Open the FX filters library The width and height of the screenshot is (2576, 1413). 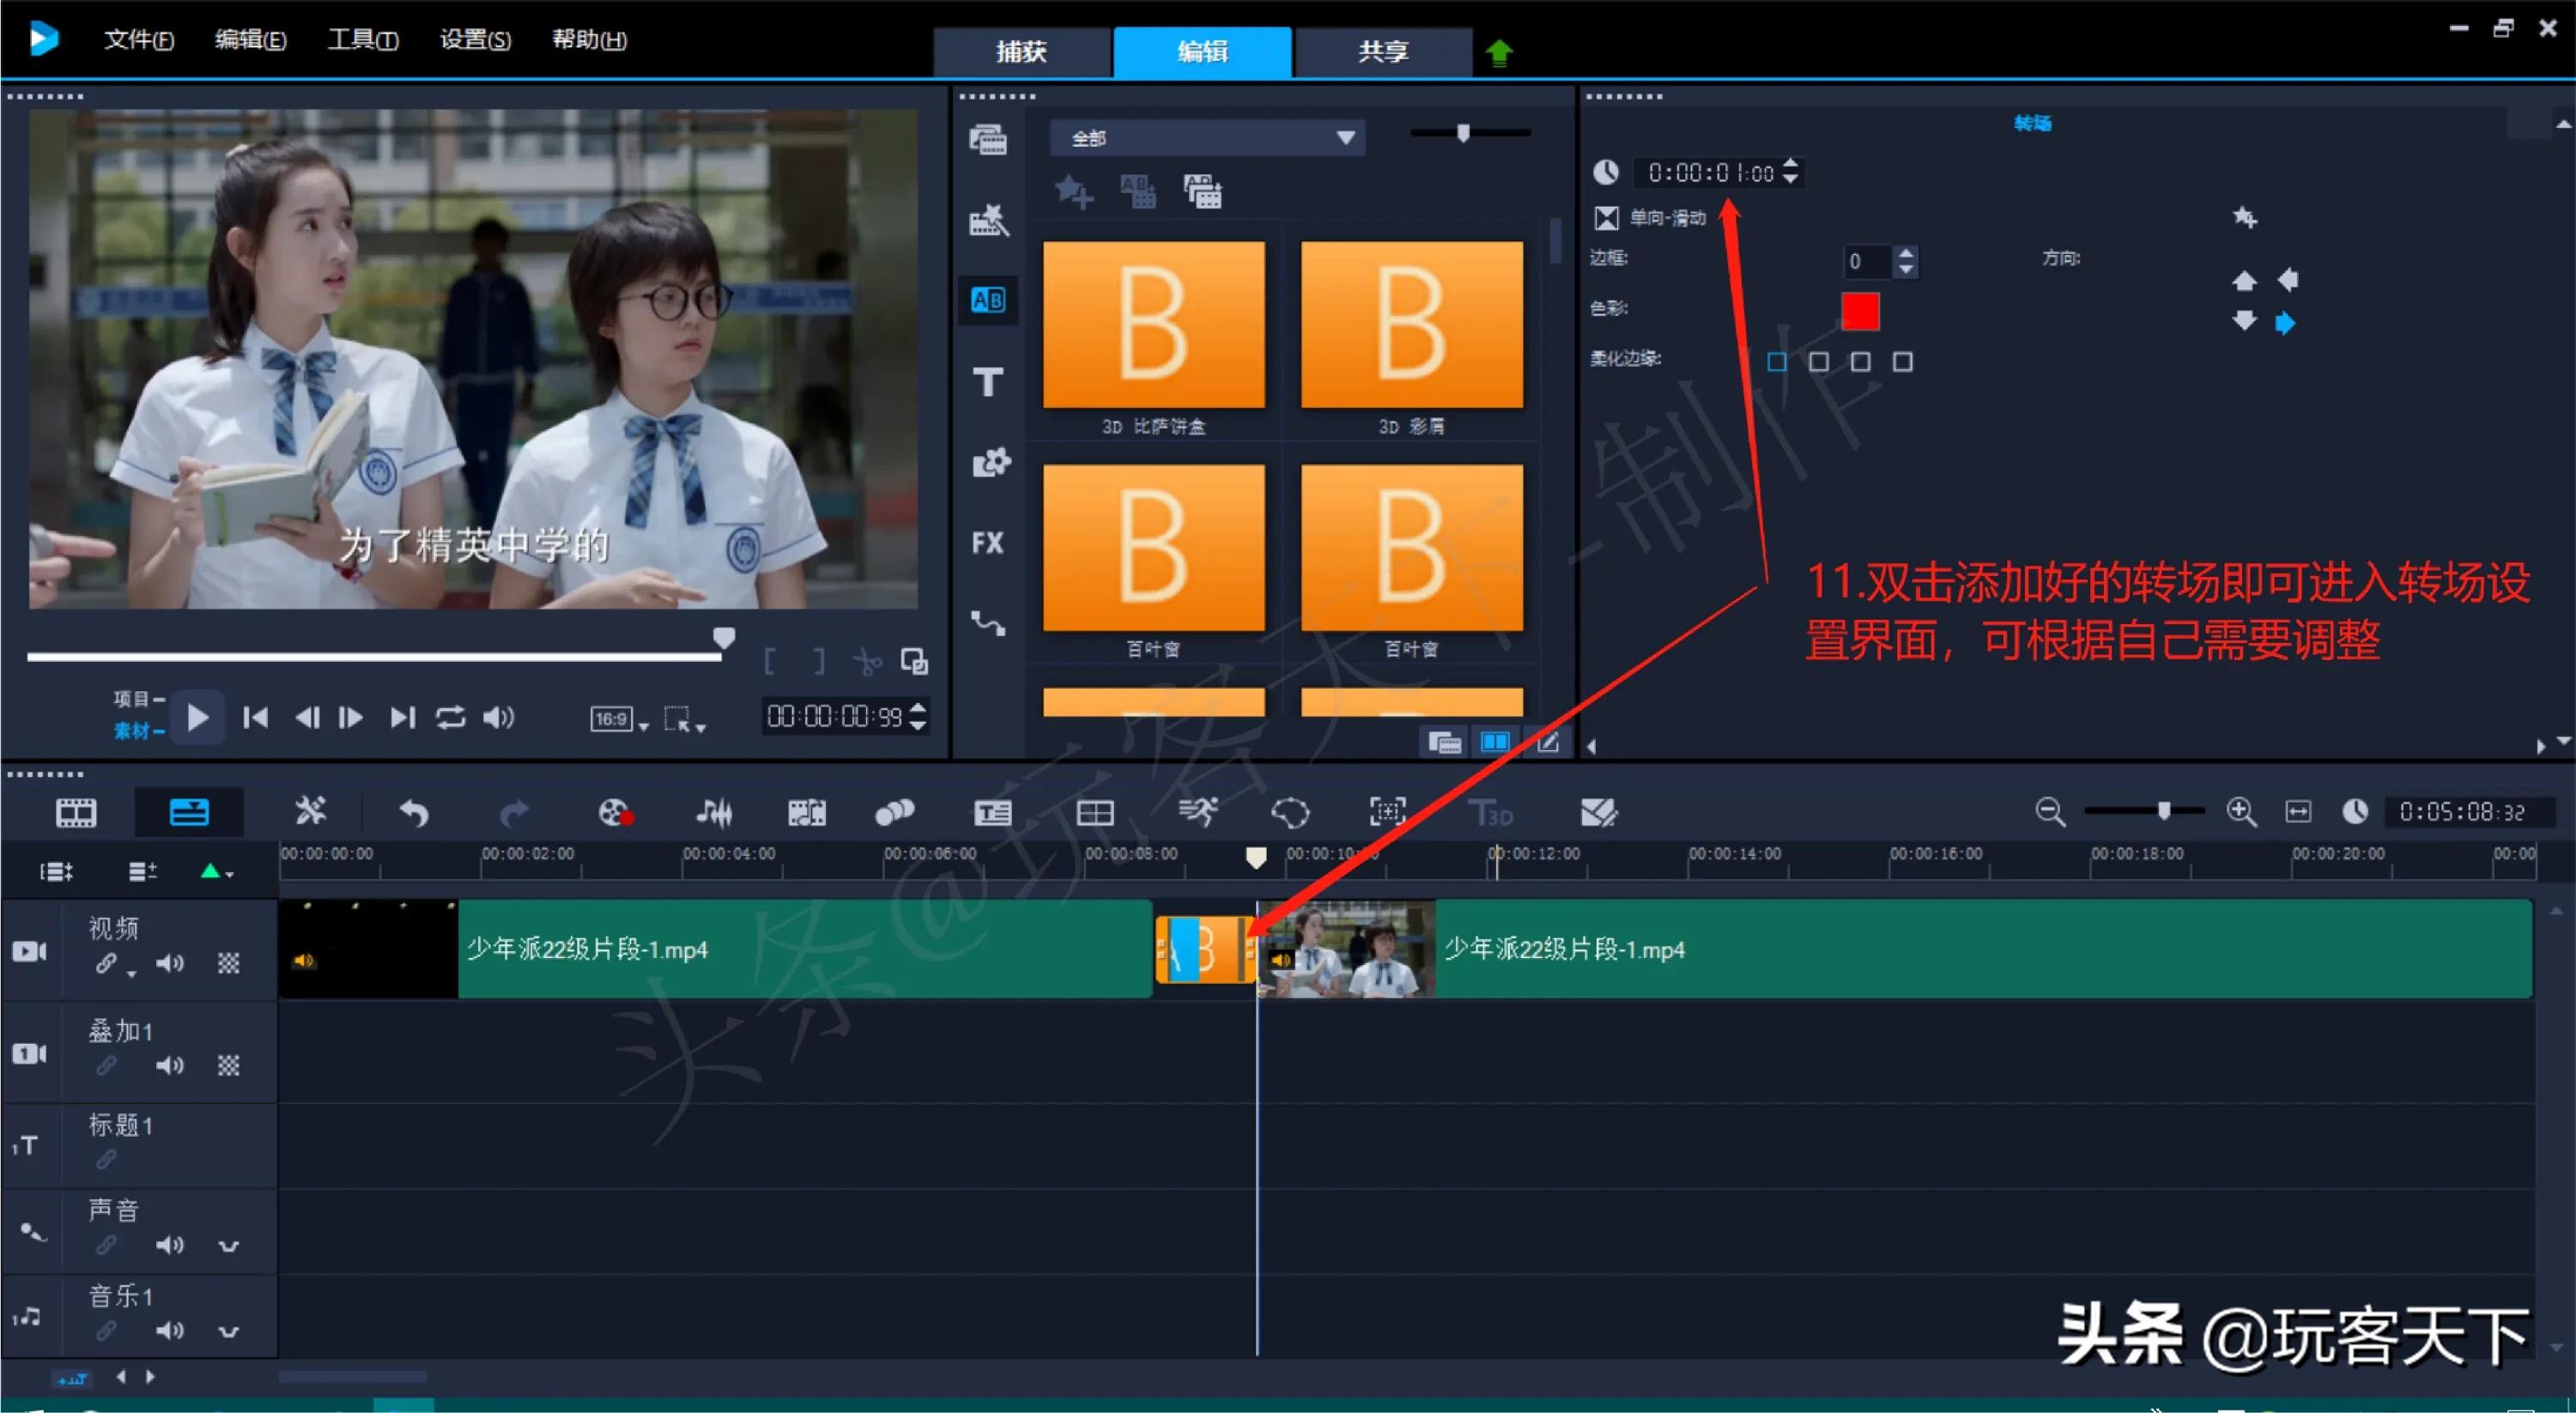pyautogui.click(x=988, y=541)
